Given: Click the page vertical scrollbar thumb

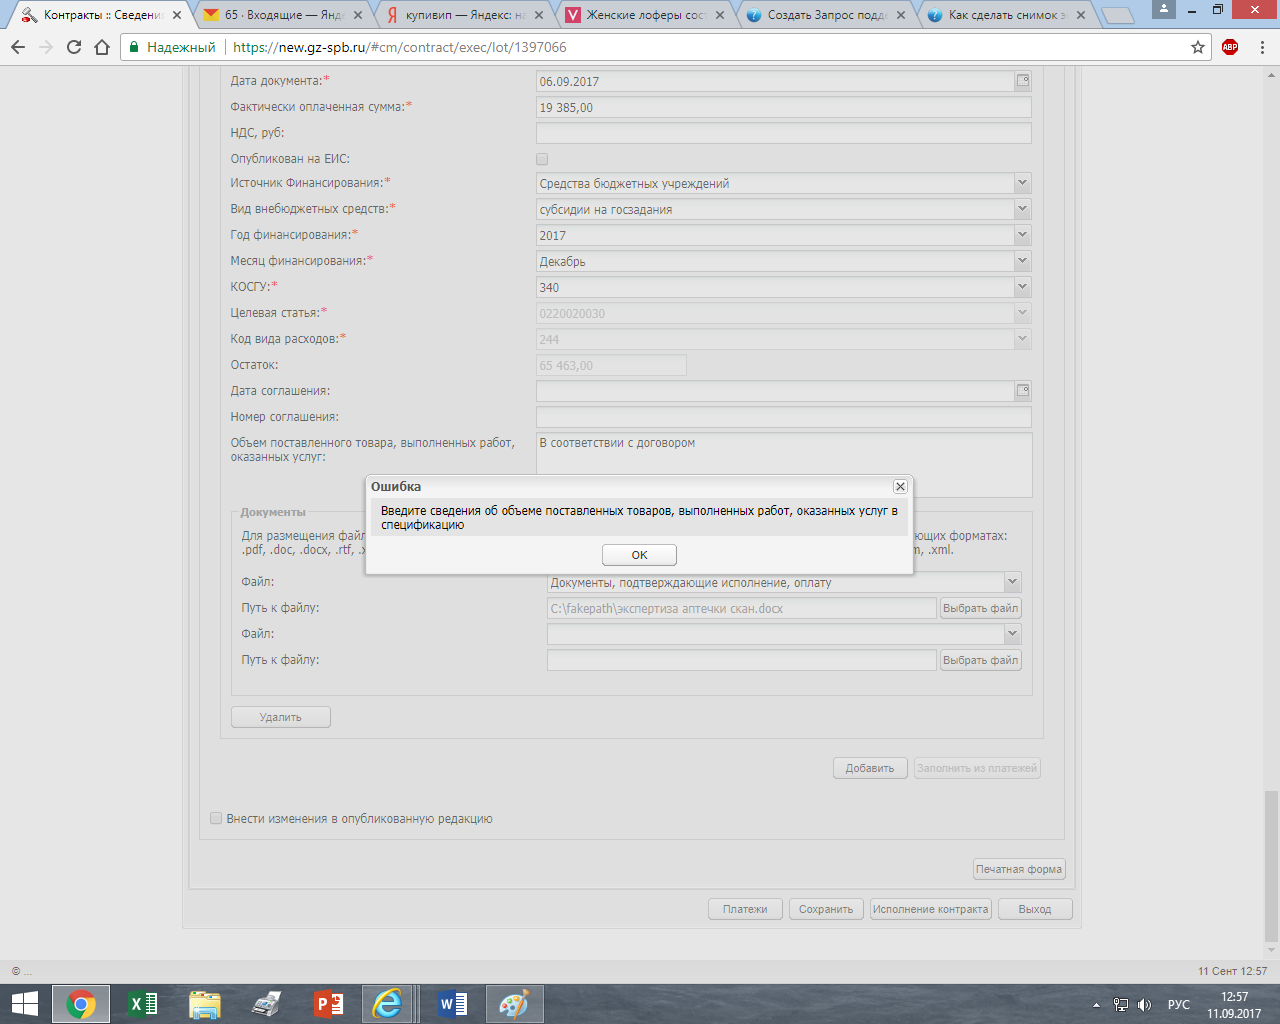Looking at the screenshot, I should point(1271,865).
